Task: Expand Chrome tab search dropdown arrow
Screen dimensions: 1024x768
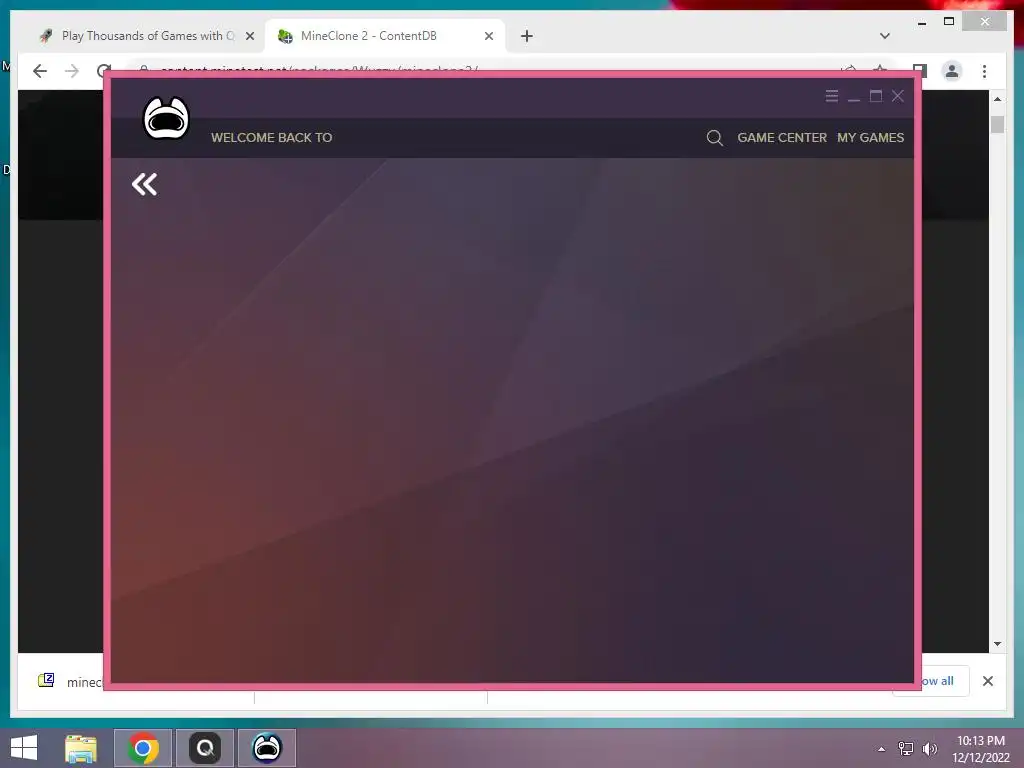Action: [x=884, y=36]
